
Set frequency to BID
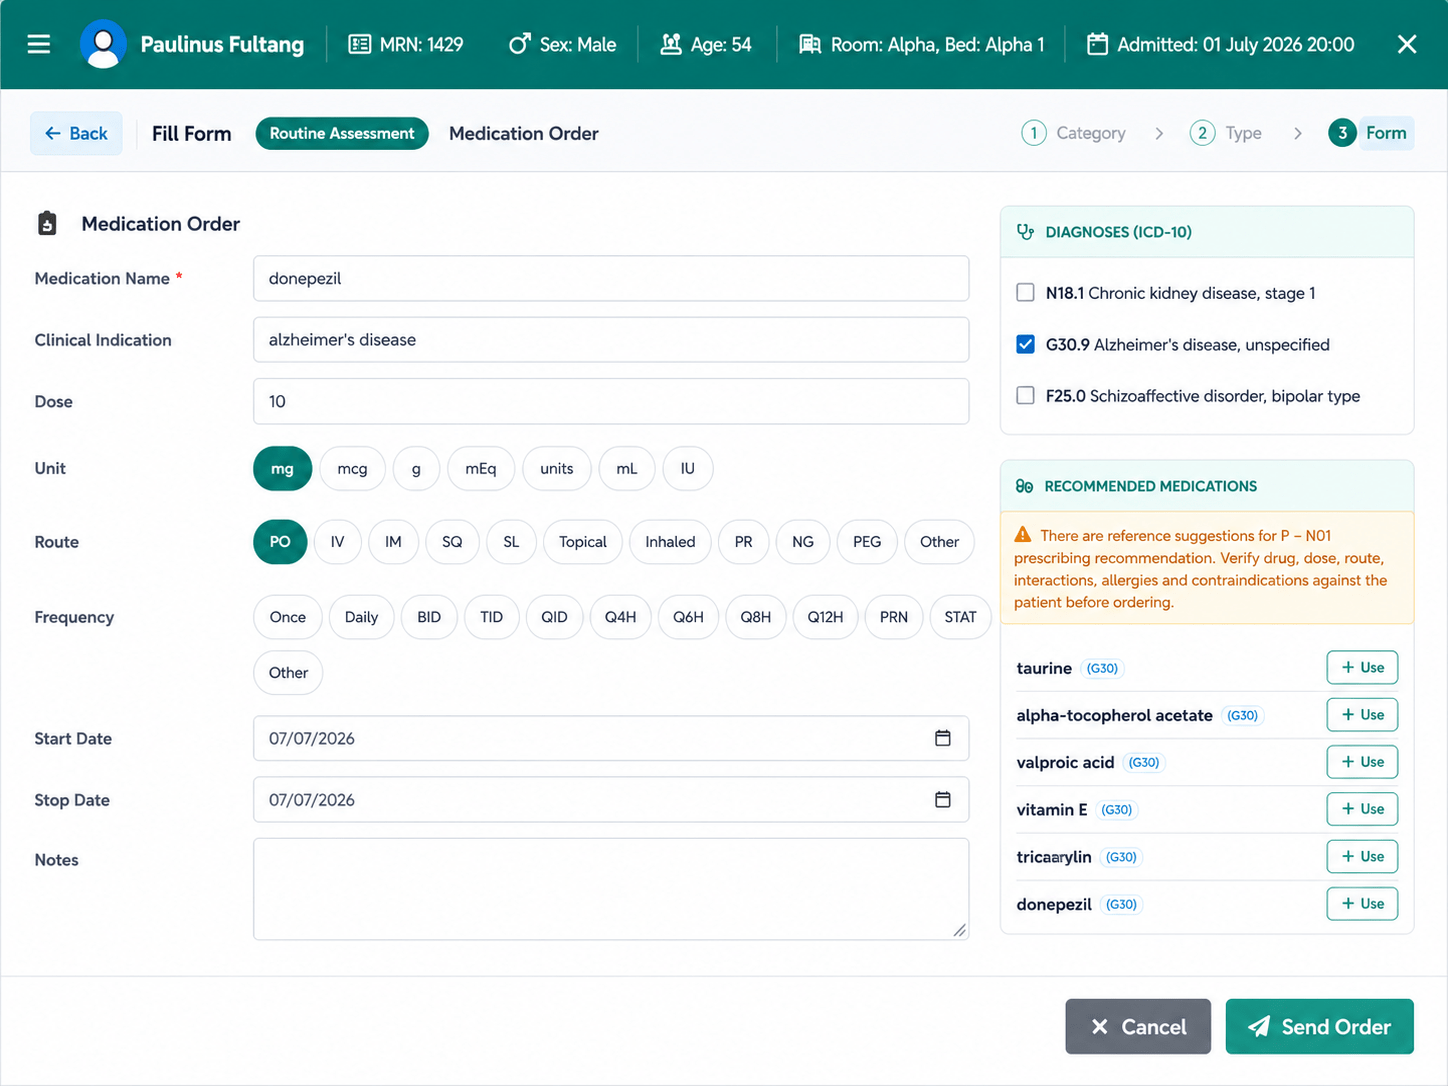pos(429,617)
